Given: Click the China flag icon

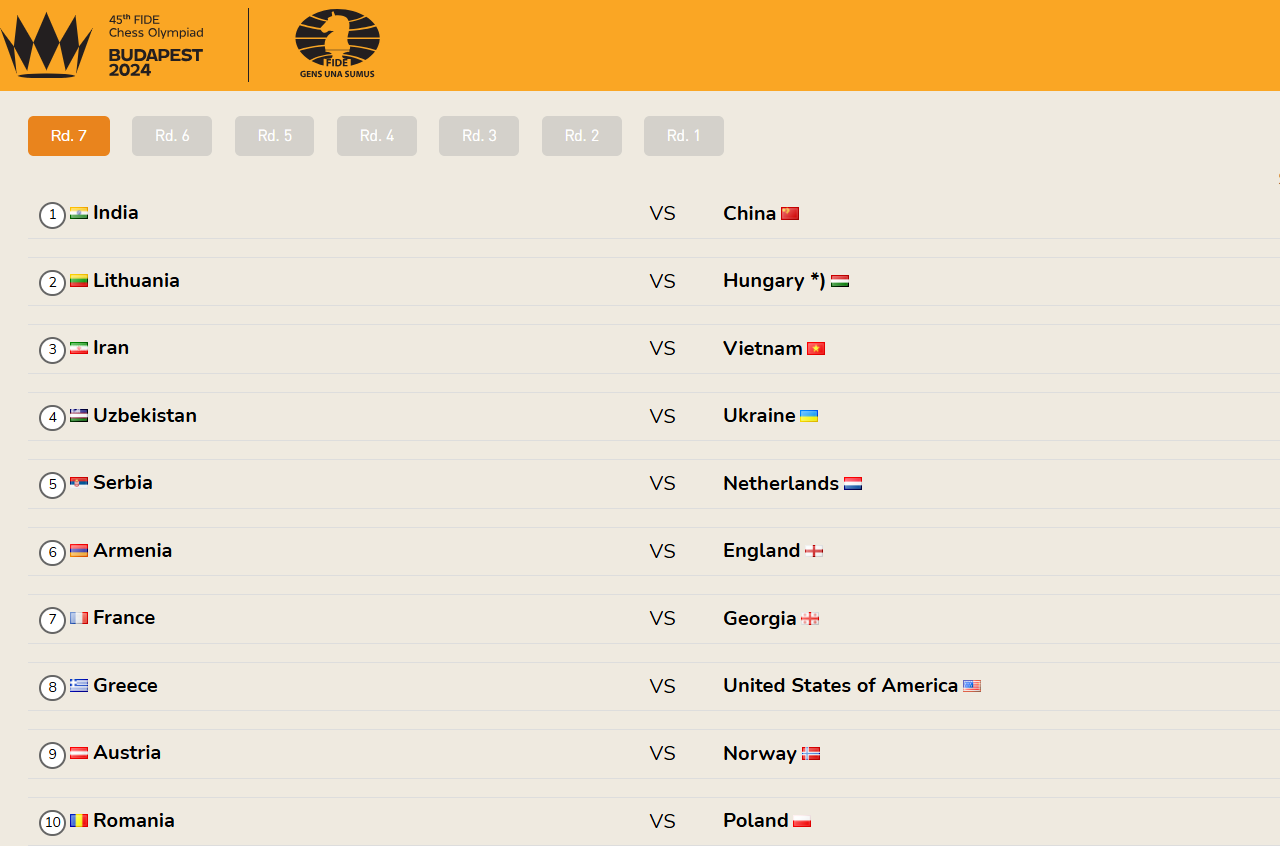Looking at the screenshot, I should [x=790, y=213].
